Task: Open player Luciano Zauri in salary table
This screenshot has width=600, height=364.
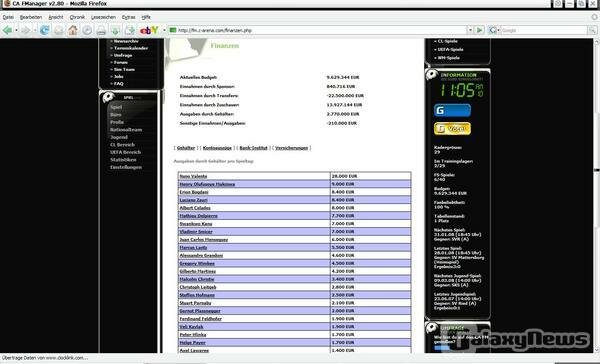Action: click(x=193, y=200)
